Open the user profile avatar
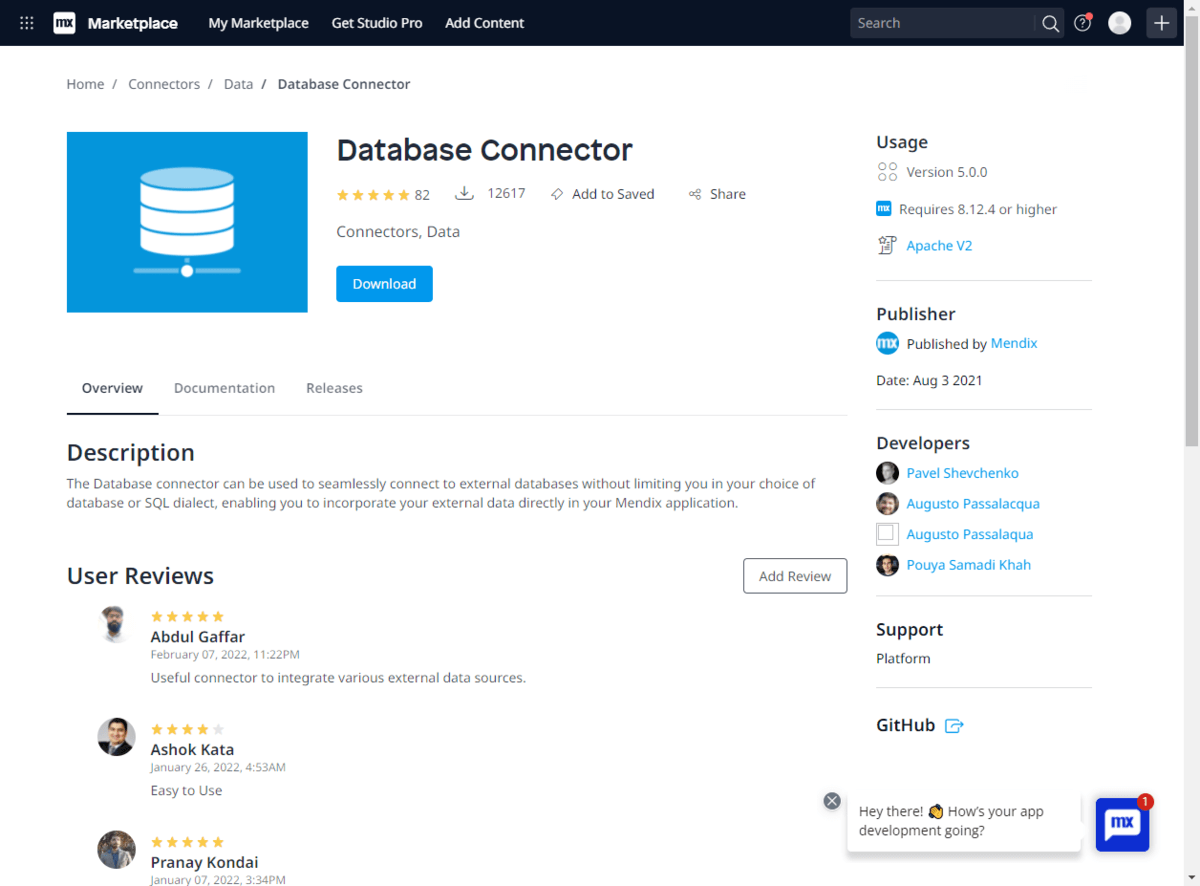The image size is (1200, 886). [1120, 23]
